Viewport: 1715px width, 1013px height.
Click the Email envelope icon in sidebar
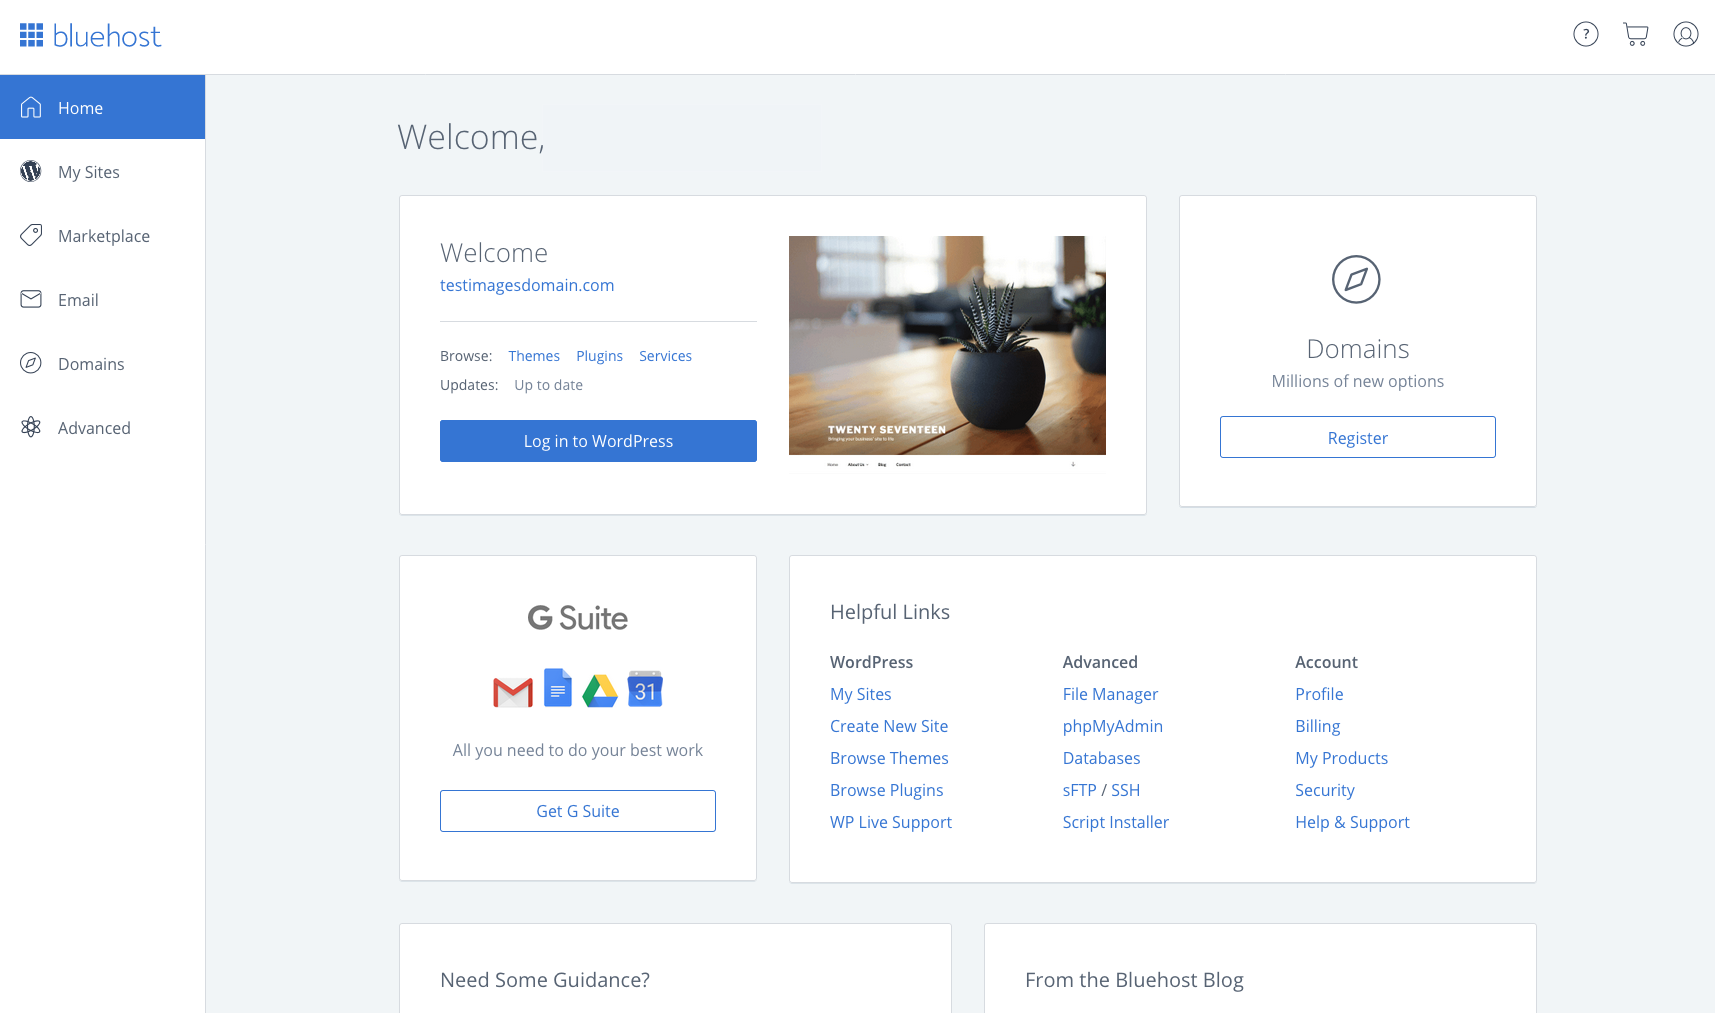pyautogui.click(x=30, y=299)
